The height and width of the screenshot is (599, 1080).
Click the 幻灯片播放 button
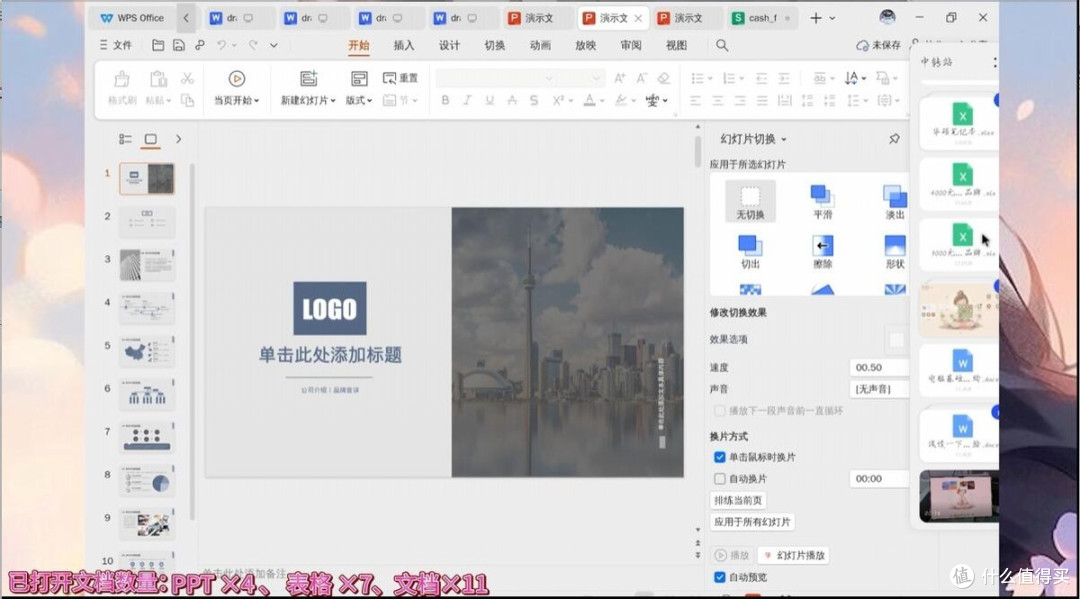(x=793, y=556)
